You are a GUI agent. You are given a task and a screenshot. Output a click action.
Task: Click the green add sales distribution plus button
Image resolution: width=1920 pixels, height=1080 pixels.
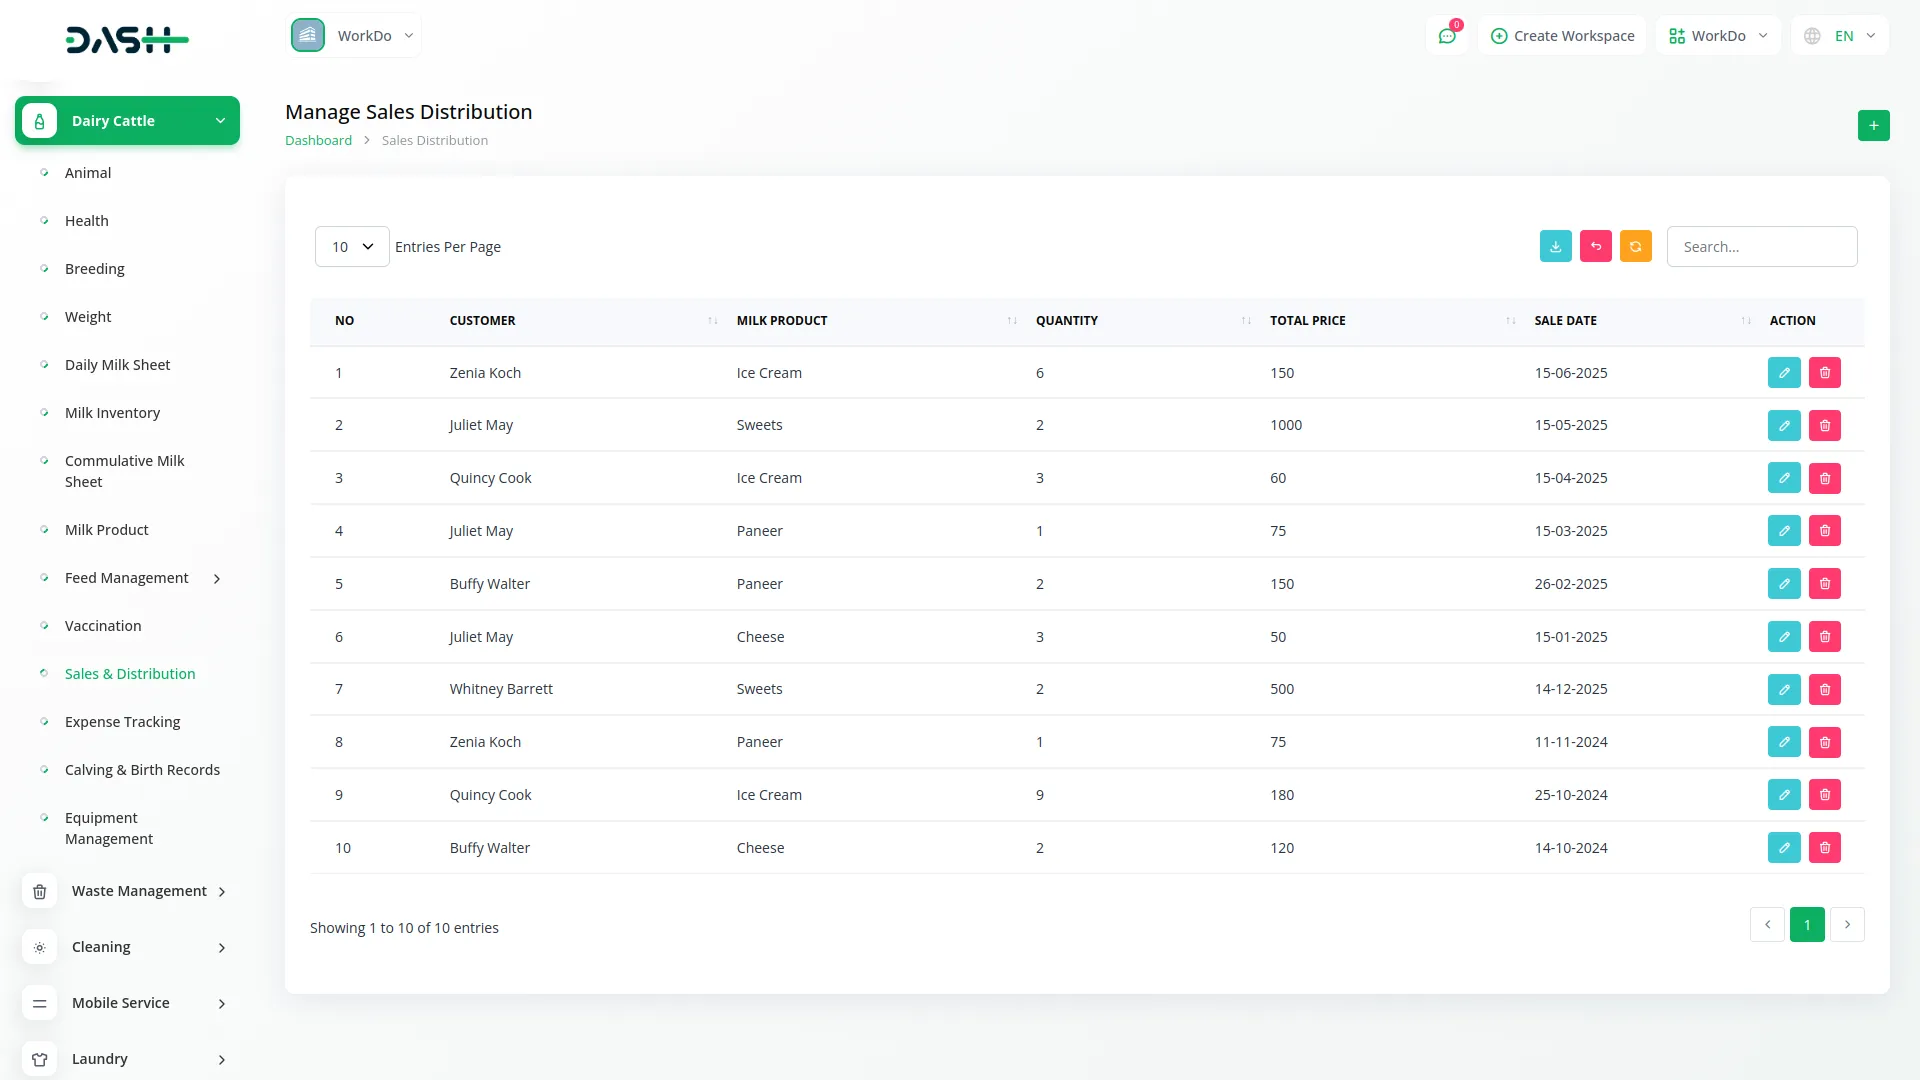(1873, 126)
